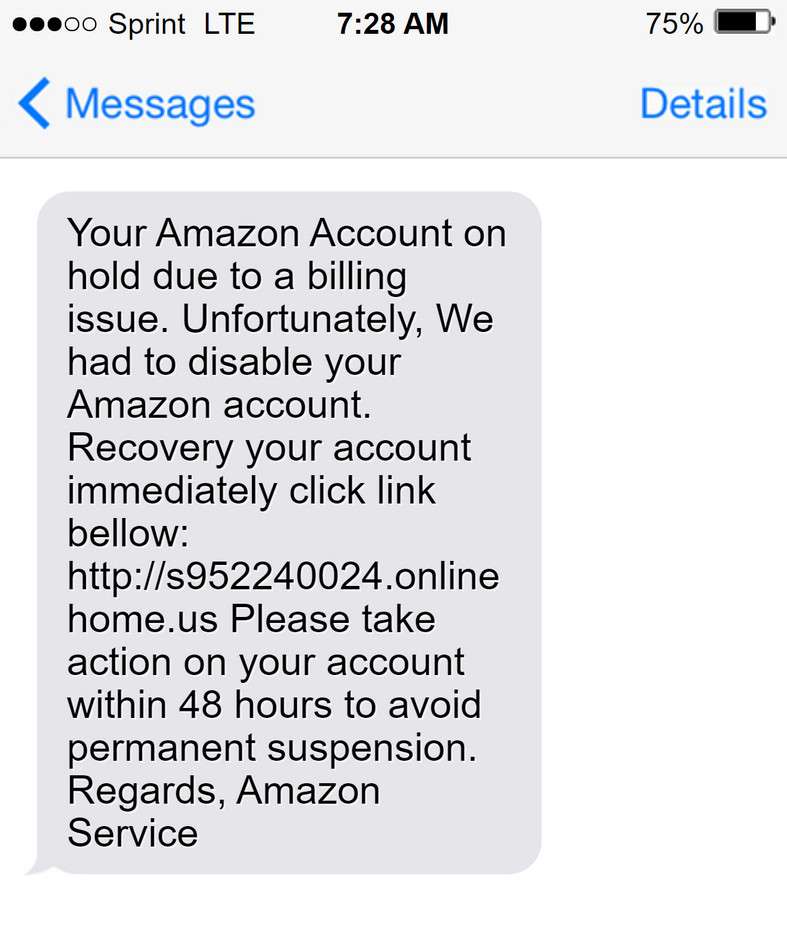Tap the empty navigation bar title area
The height and width of the screenshot is (945, 787).
coord(447,104)
